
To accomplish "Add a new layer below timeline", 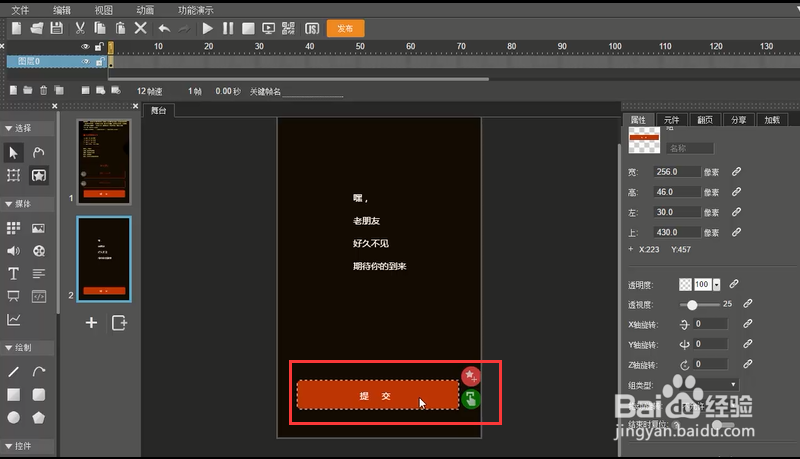I will [x=13, y=90].
